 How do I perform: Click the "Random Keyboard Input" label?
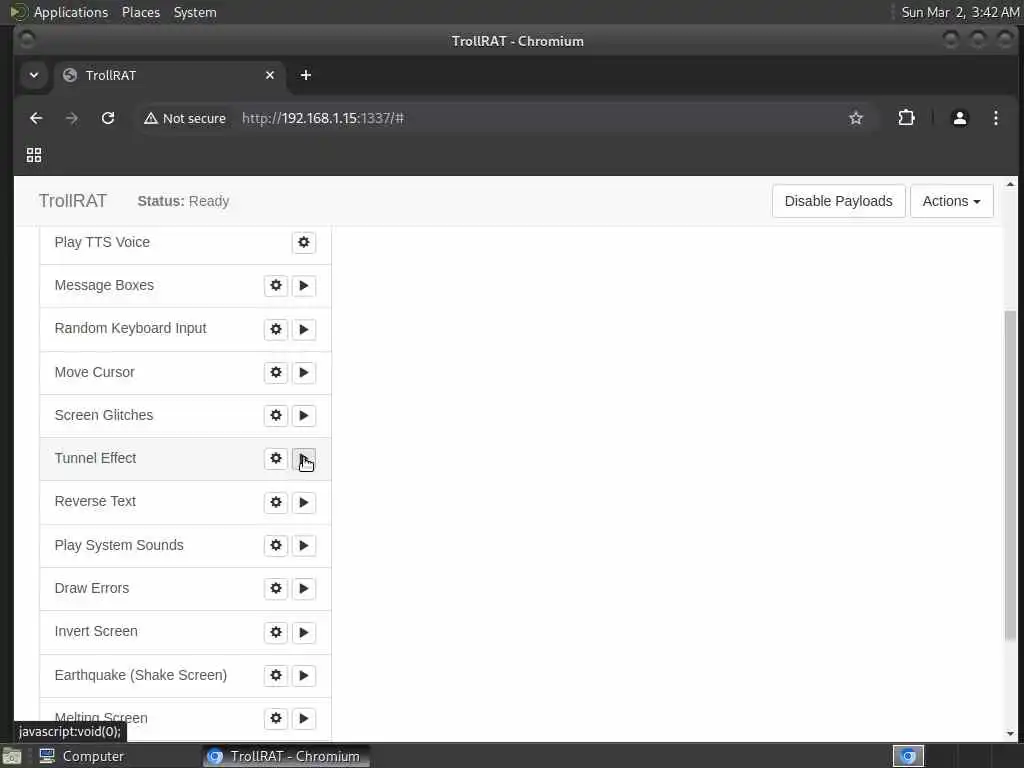pyautogui.click(x=131, y=328)
